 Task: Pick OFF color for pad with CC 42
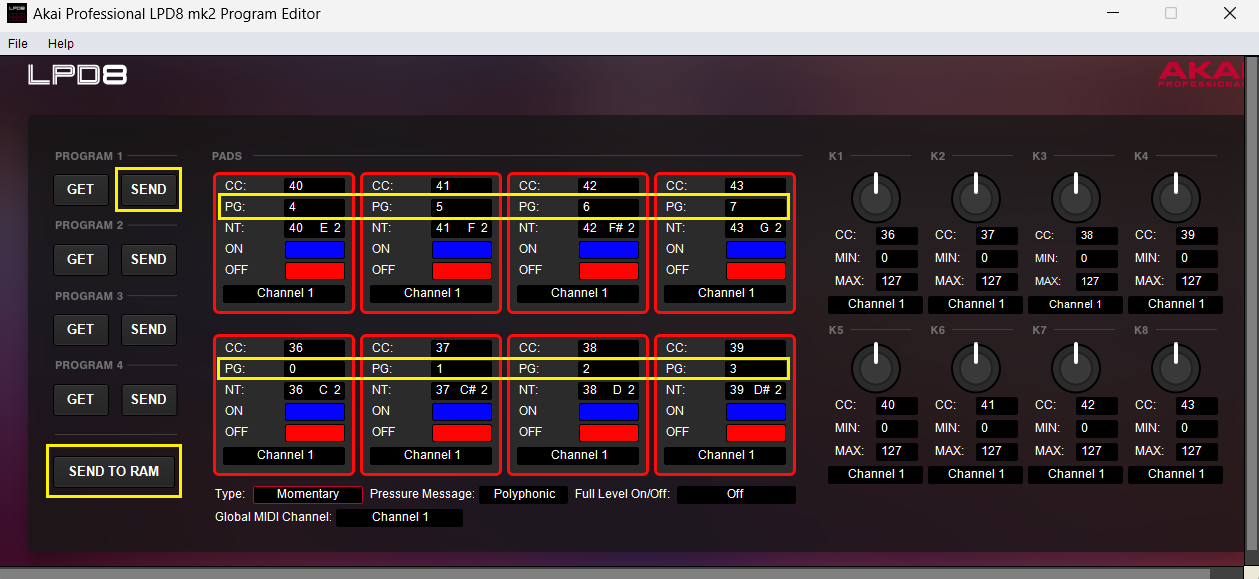coord(608,271)
